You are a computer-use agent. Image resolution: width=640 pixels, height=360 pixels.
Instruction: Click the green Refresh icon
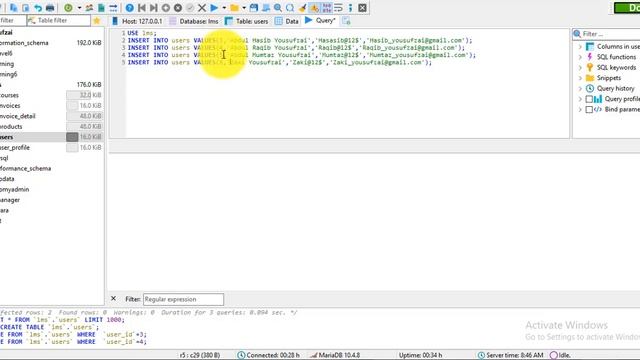point(68,8)
